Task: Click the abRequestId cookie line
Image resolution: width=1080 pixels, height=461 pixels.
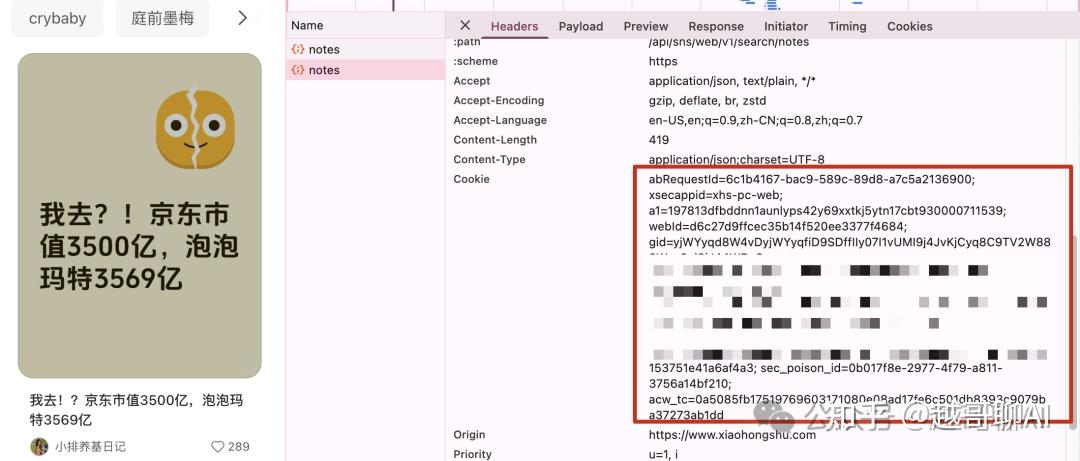Action: (x=812, y=179)
